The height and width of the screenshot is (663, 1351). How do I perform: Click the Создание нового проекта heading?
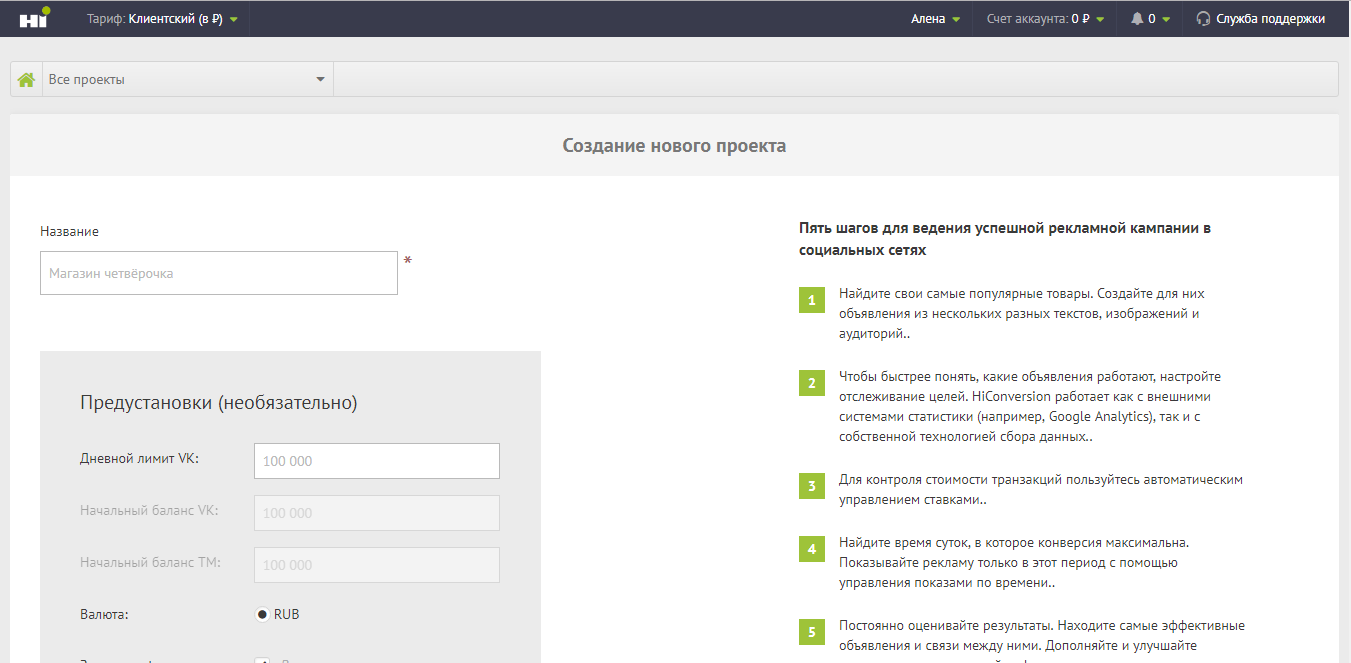[674, 146]
